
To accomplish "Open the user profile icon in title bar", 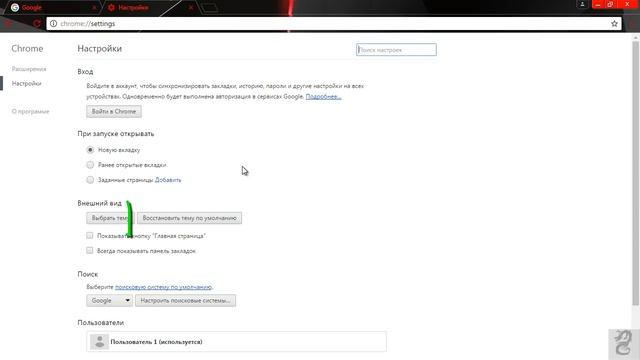I will tap(582, 4).
